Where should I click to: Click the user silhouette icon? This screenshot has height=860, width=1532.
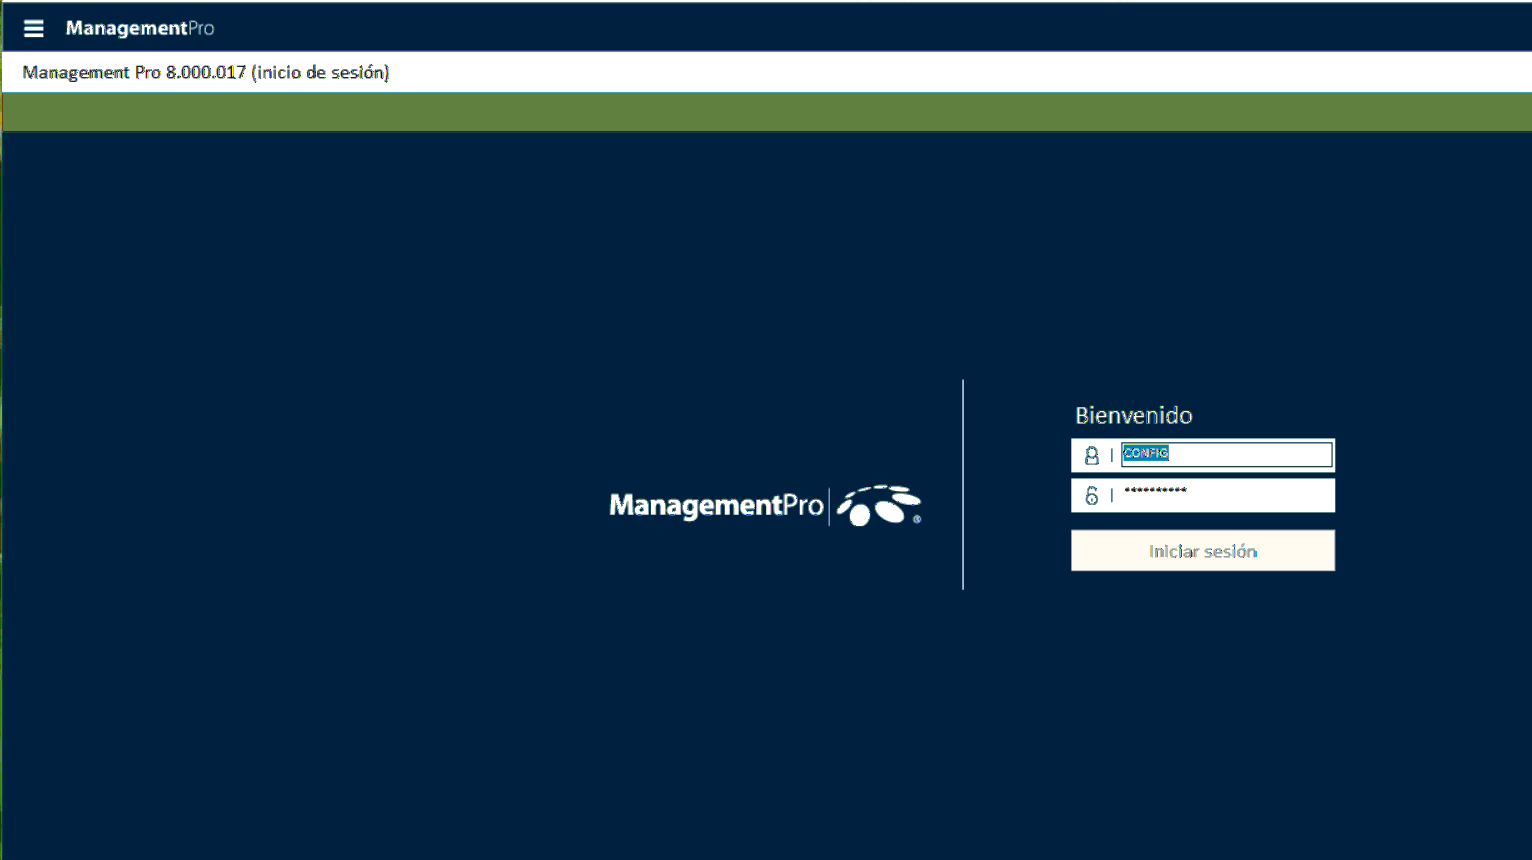pos(1091,456)
